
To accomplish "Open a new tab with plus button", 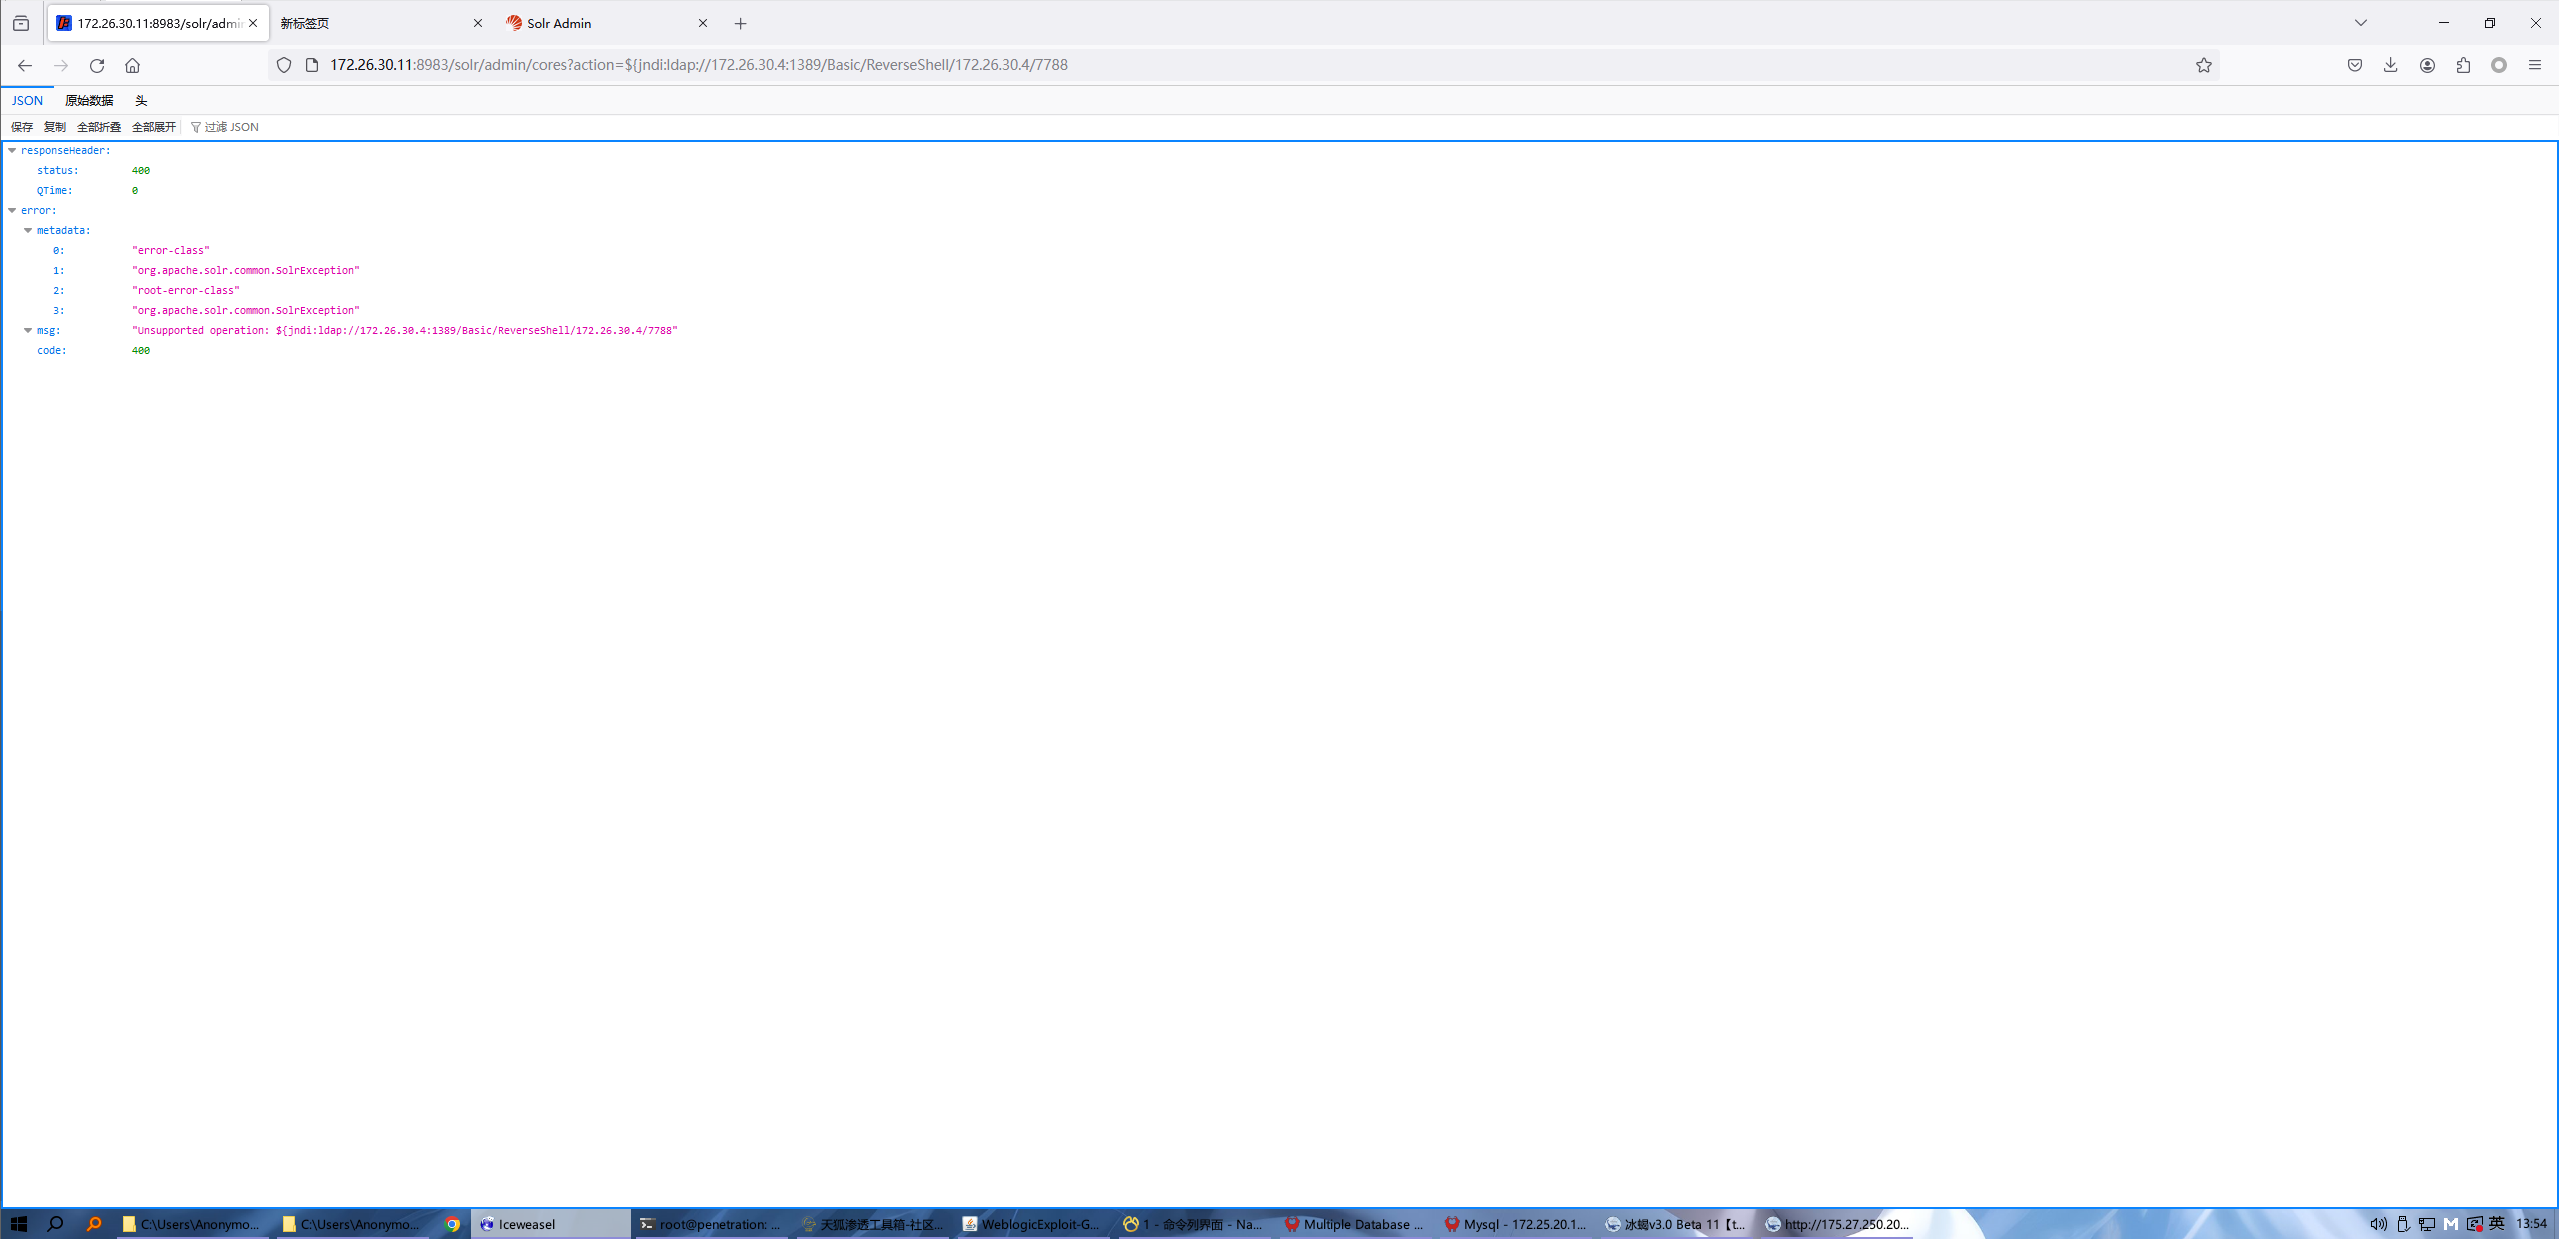I will pos(740,23).
